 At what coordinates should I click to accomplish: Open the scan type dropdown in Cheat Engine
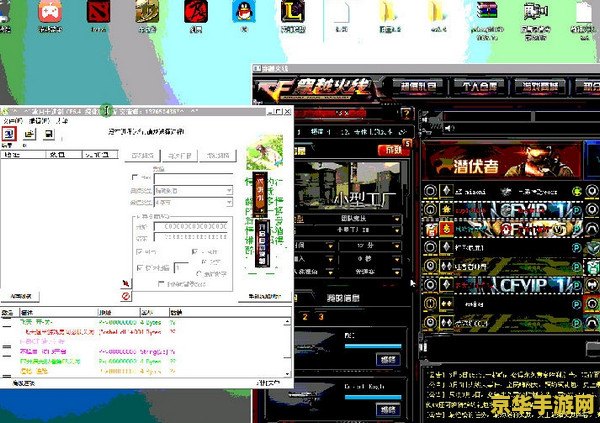(x=193, y=190)
